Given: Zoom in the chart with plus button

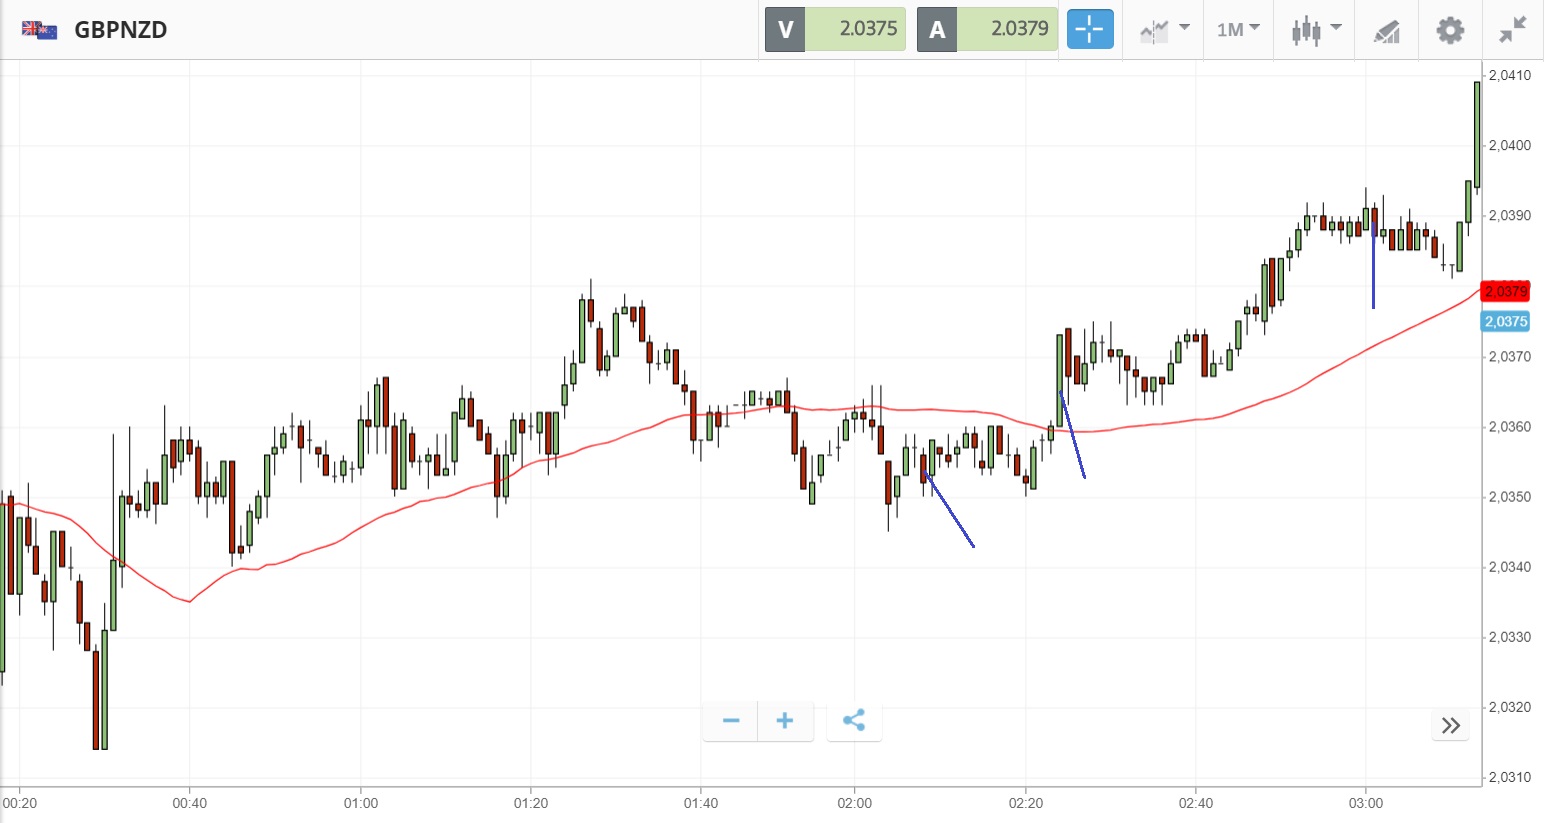Looking at the screenshot, I should (x=785, y=720).
